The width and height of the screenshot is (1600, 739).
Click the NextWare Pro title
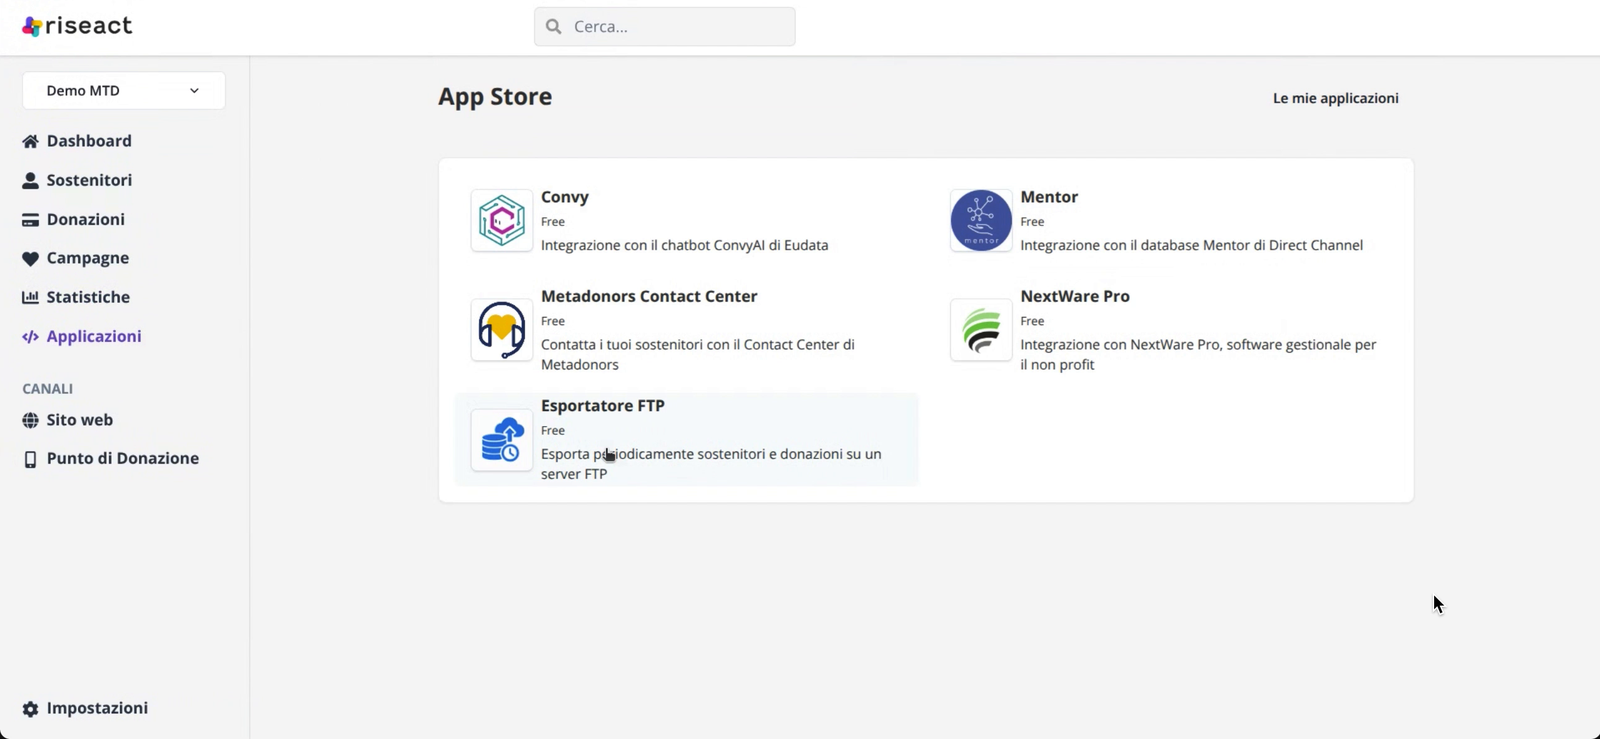pos(1075,296)
